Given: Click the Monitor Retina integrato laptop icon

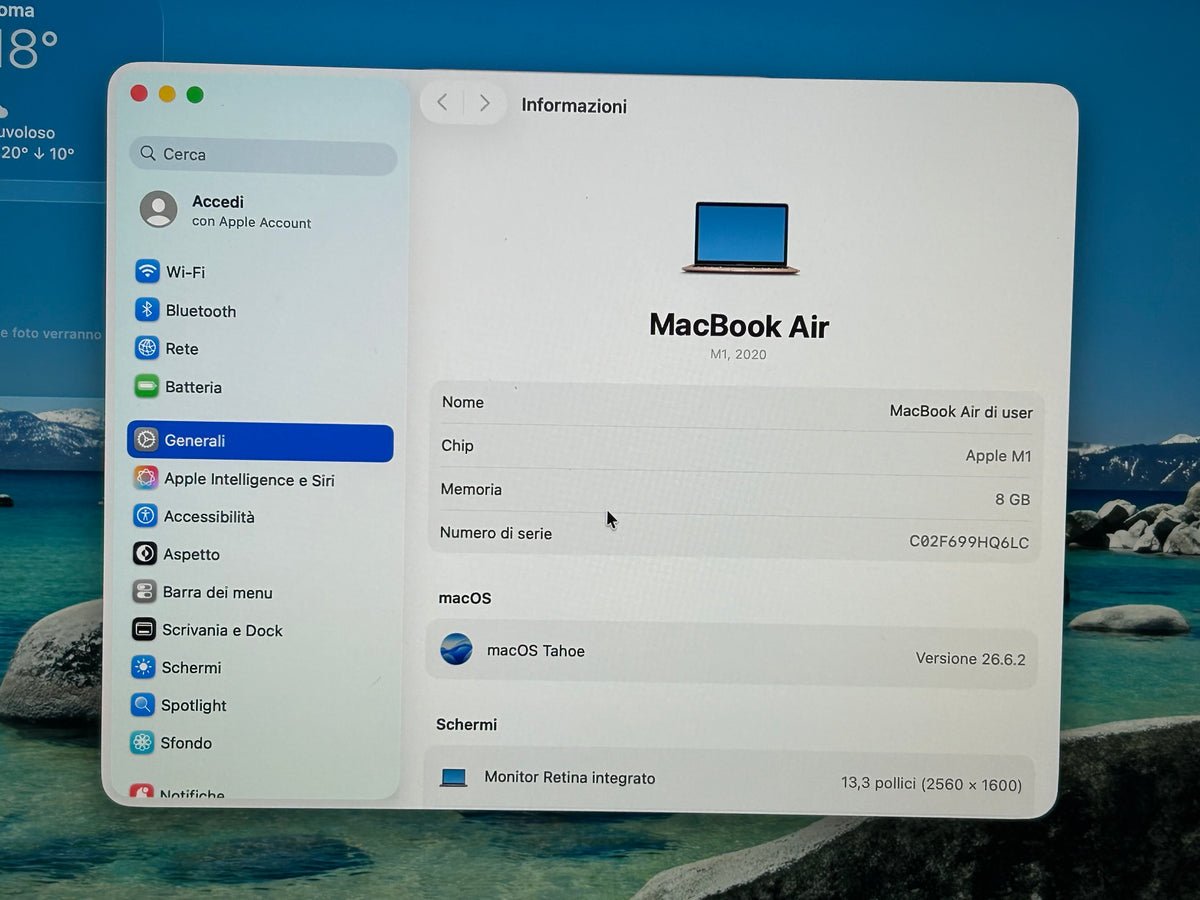Looking at the screenshot, I should pyautogui.click(x=454, y=777).
